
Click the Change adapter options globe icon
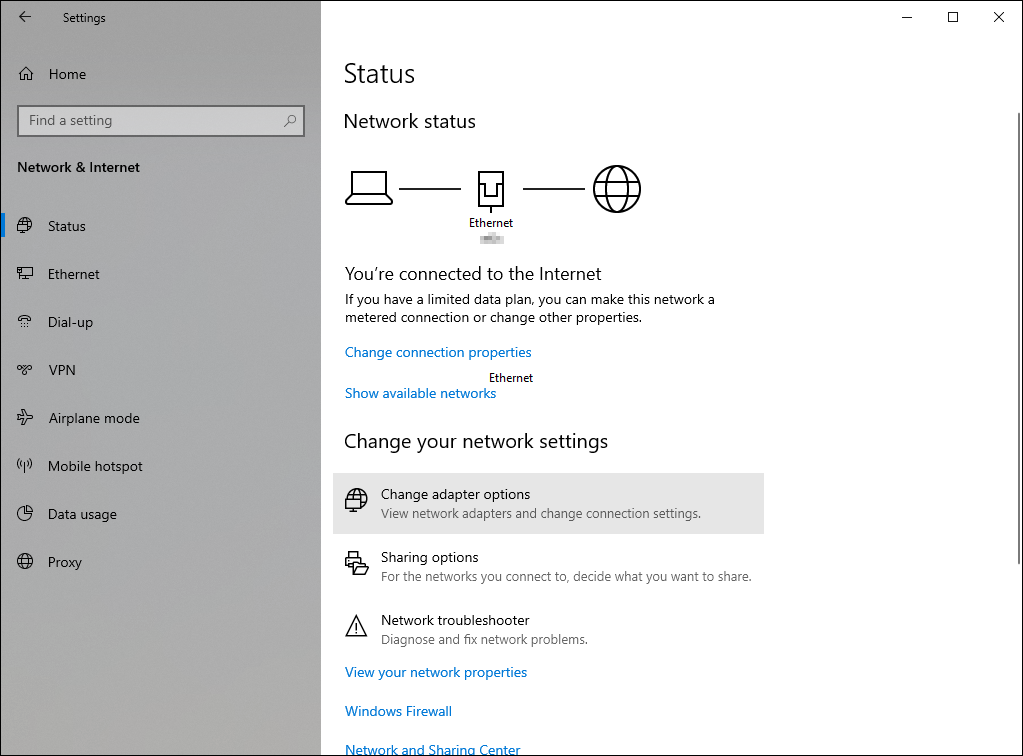coord(356,501)
